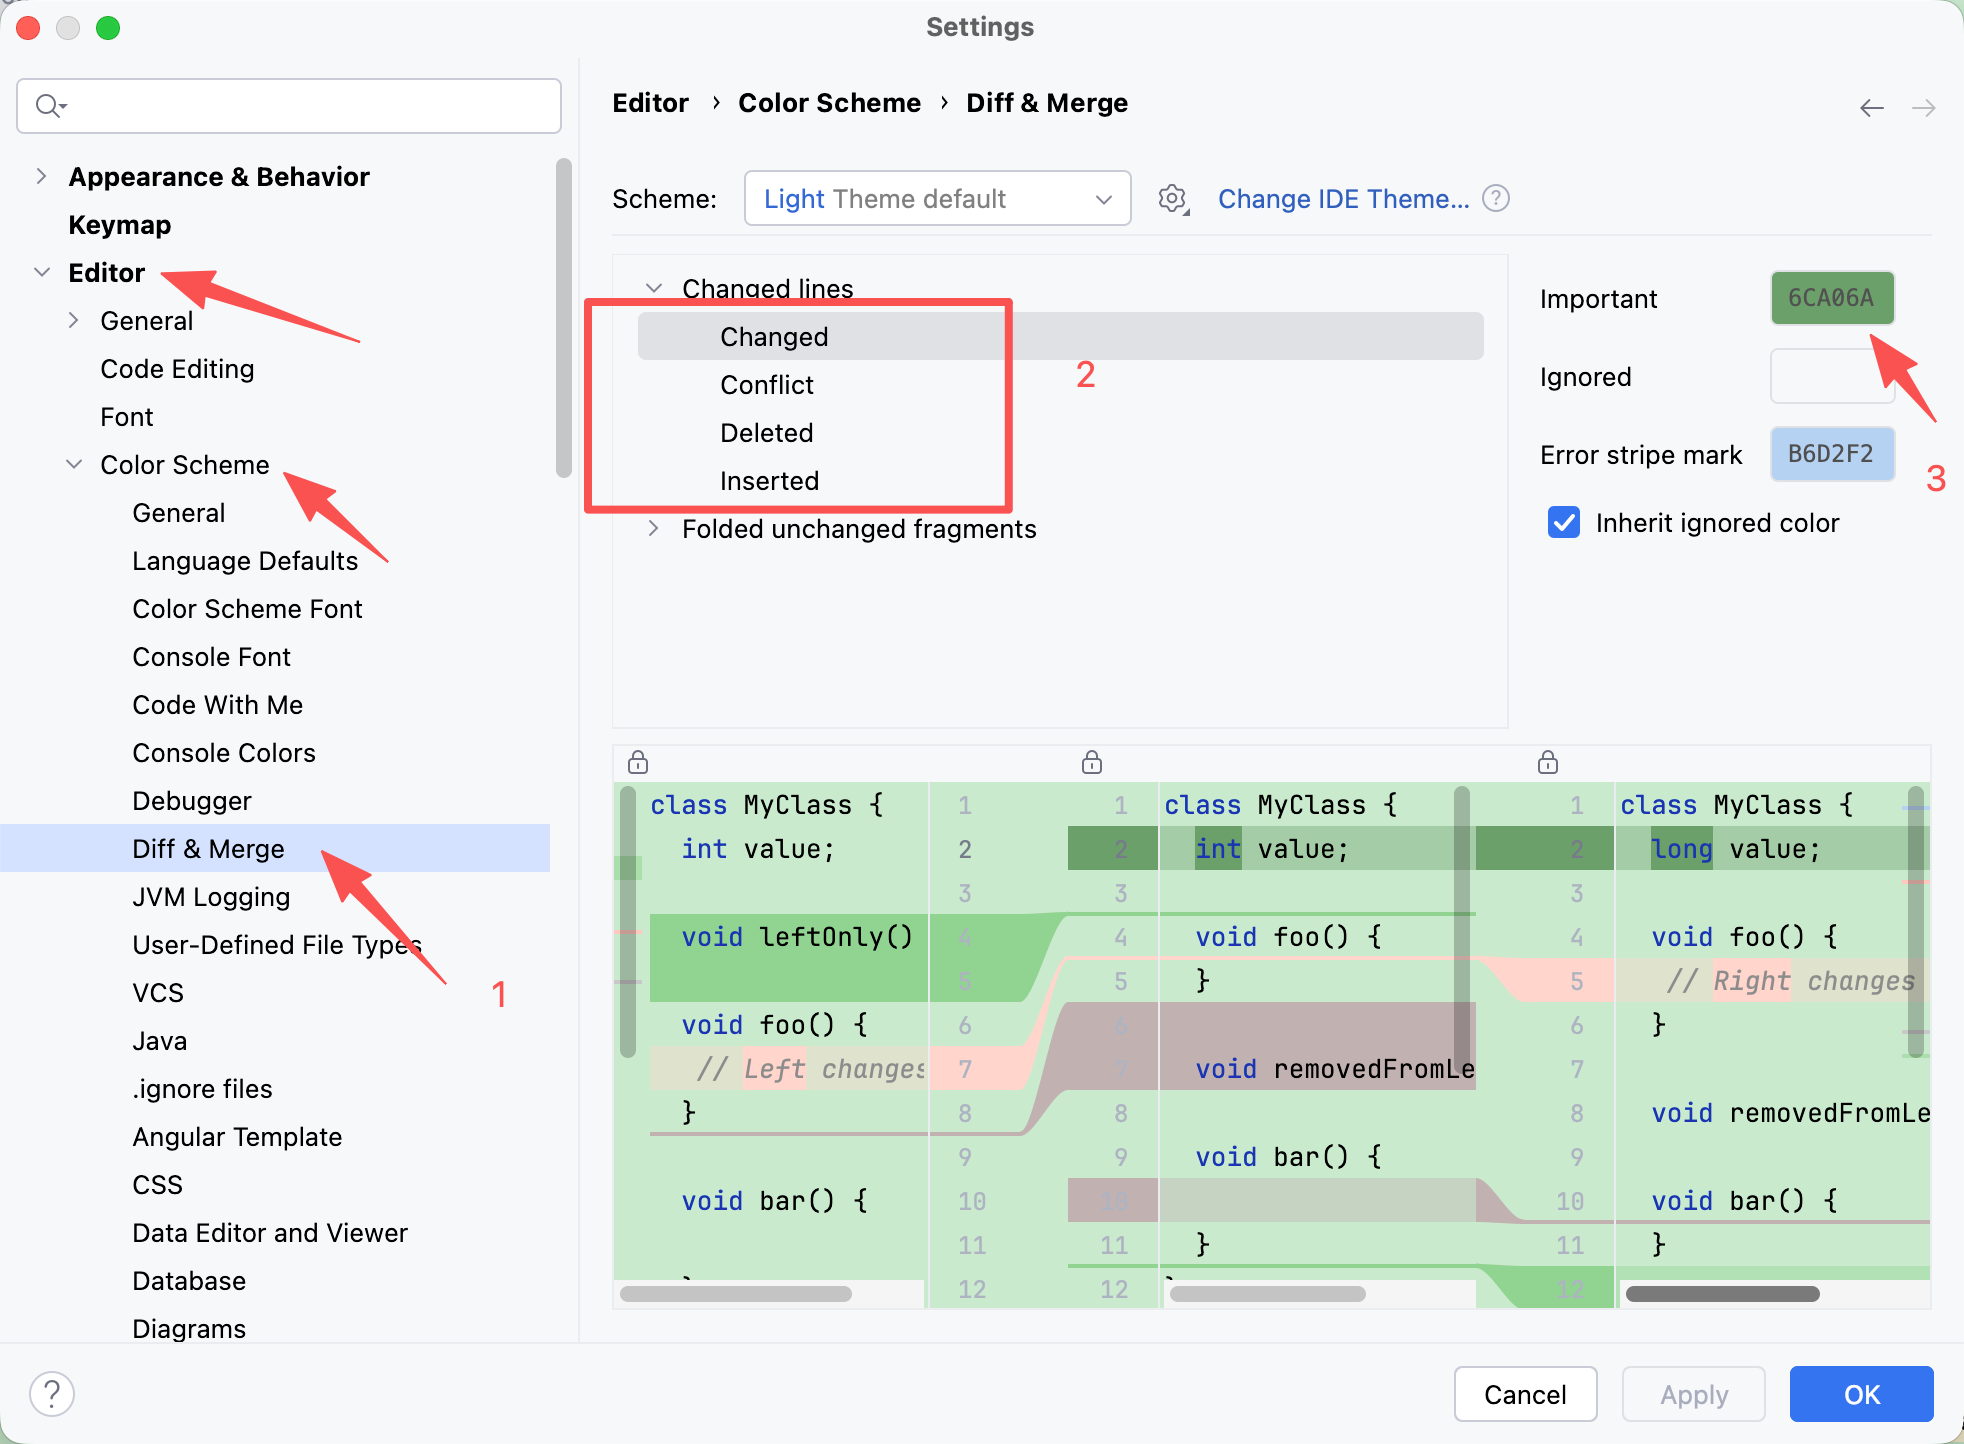Select Conflict in changed lines list

click(767, 385)
